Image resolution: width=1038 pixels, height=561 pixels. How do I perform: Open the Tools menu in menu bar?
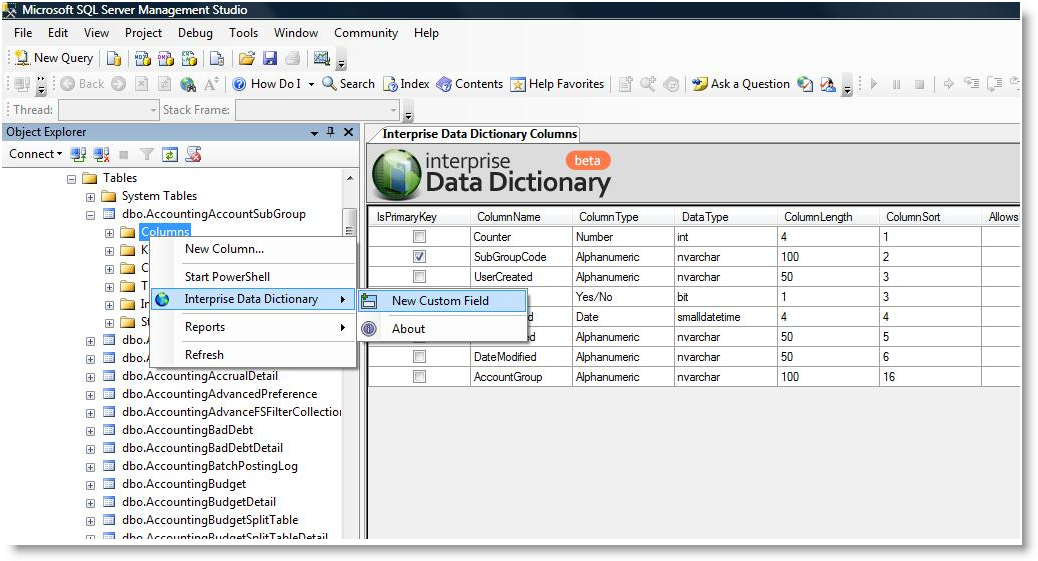(243, 33)
